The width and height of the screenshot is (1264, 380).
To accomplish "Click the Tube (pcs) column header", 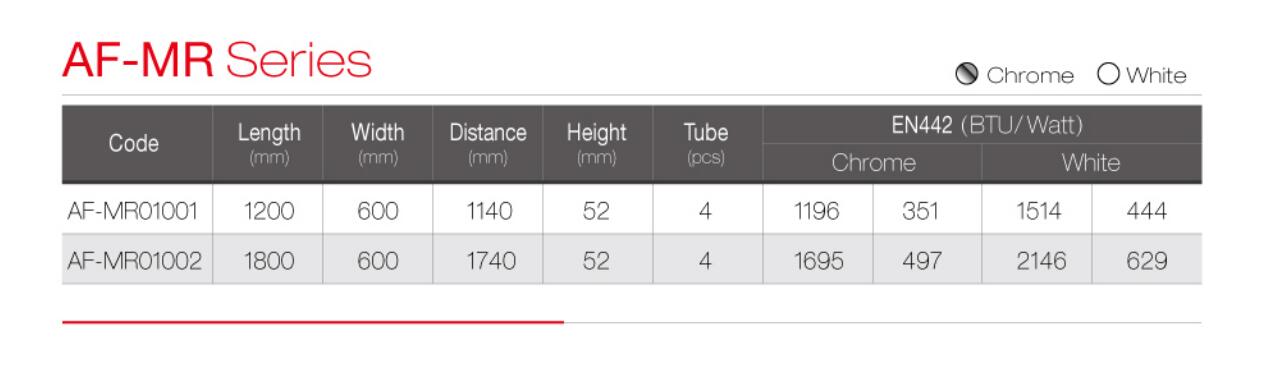I will point(708,142).
